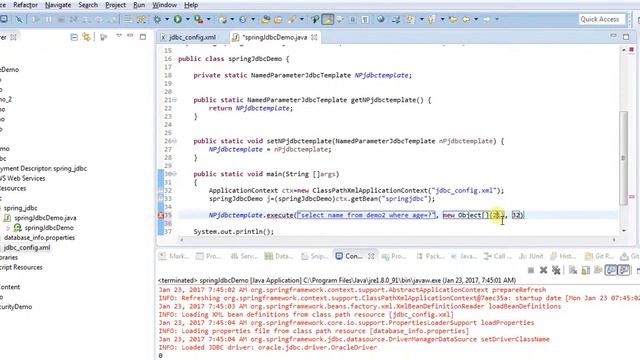Click Remove All Terminated Launches icon
This screenshot has height=360, width=640.
coord(556,270)
